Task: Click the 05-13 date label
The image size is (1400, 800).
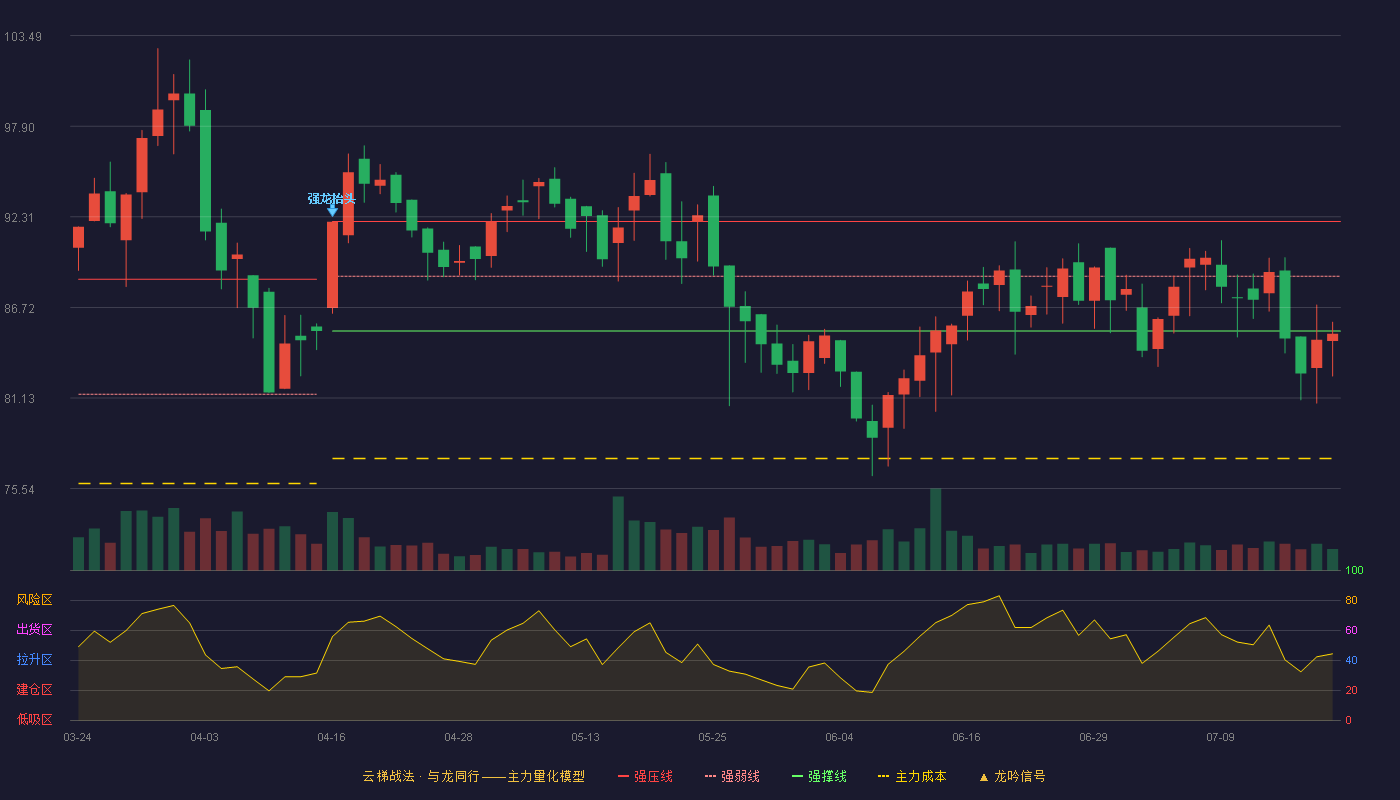Action: (585, 737)
